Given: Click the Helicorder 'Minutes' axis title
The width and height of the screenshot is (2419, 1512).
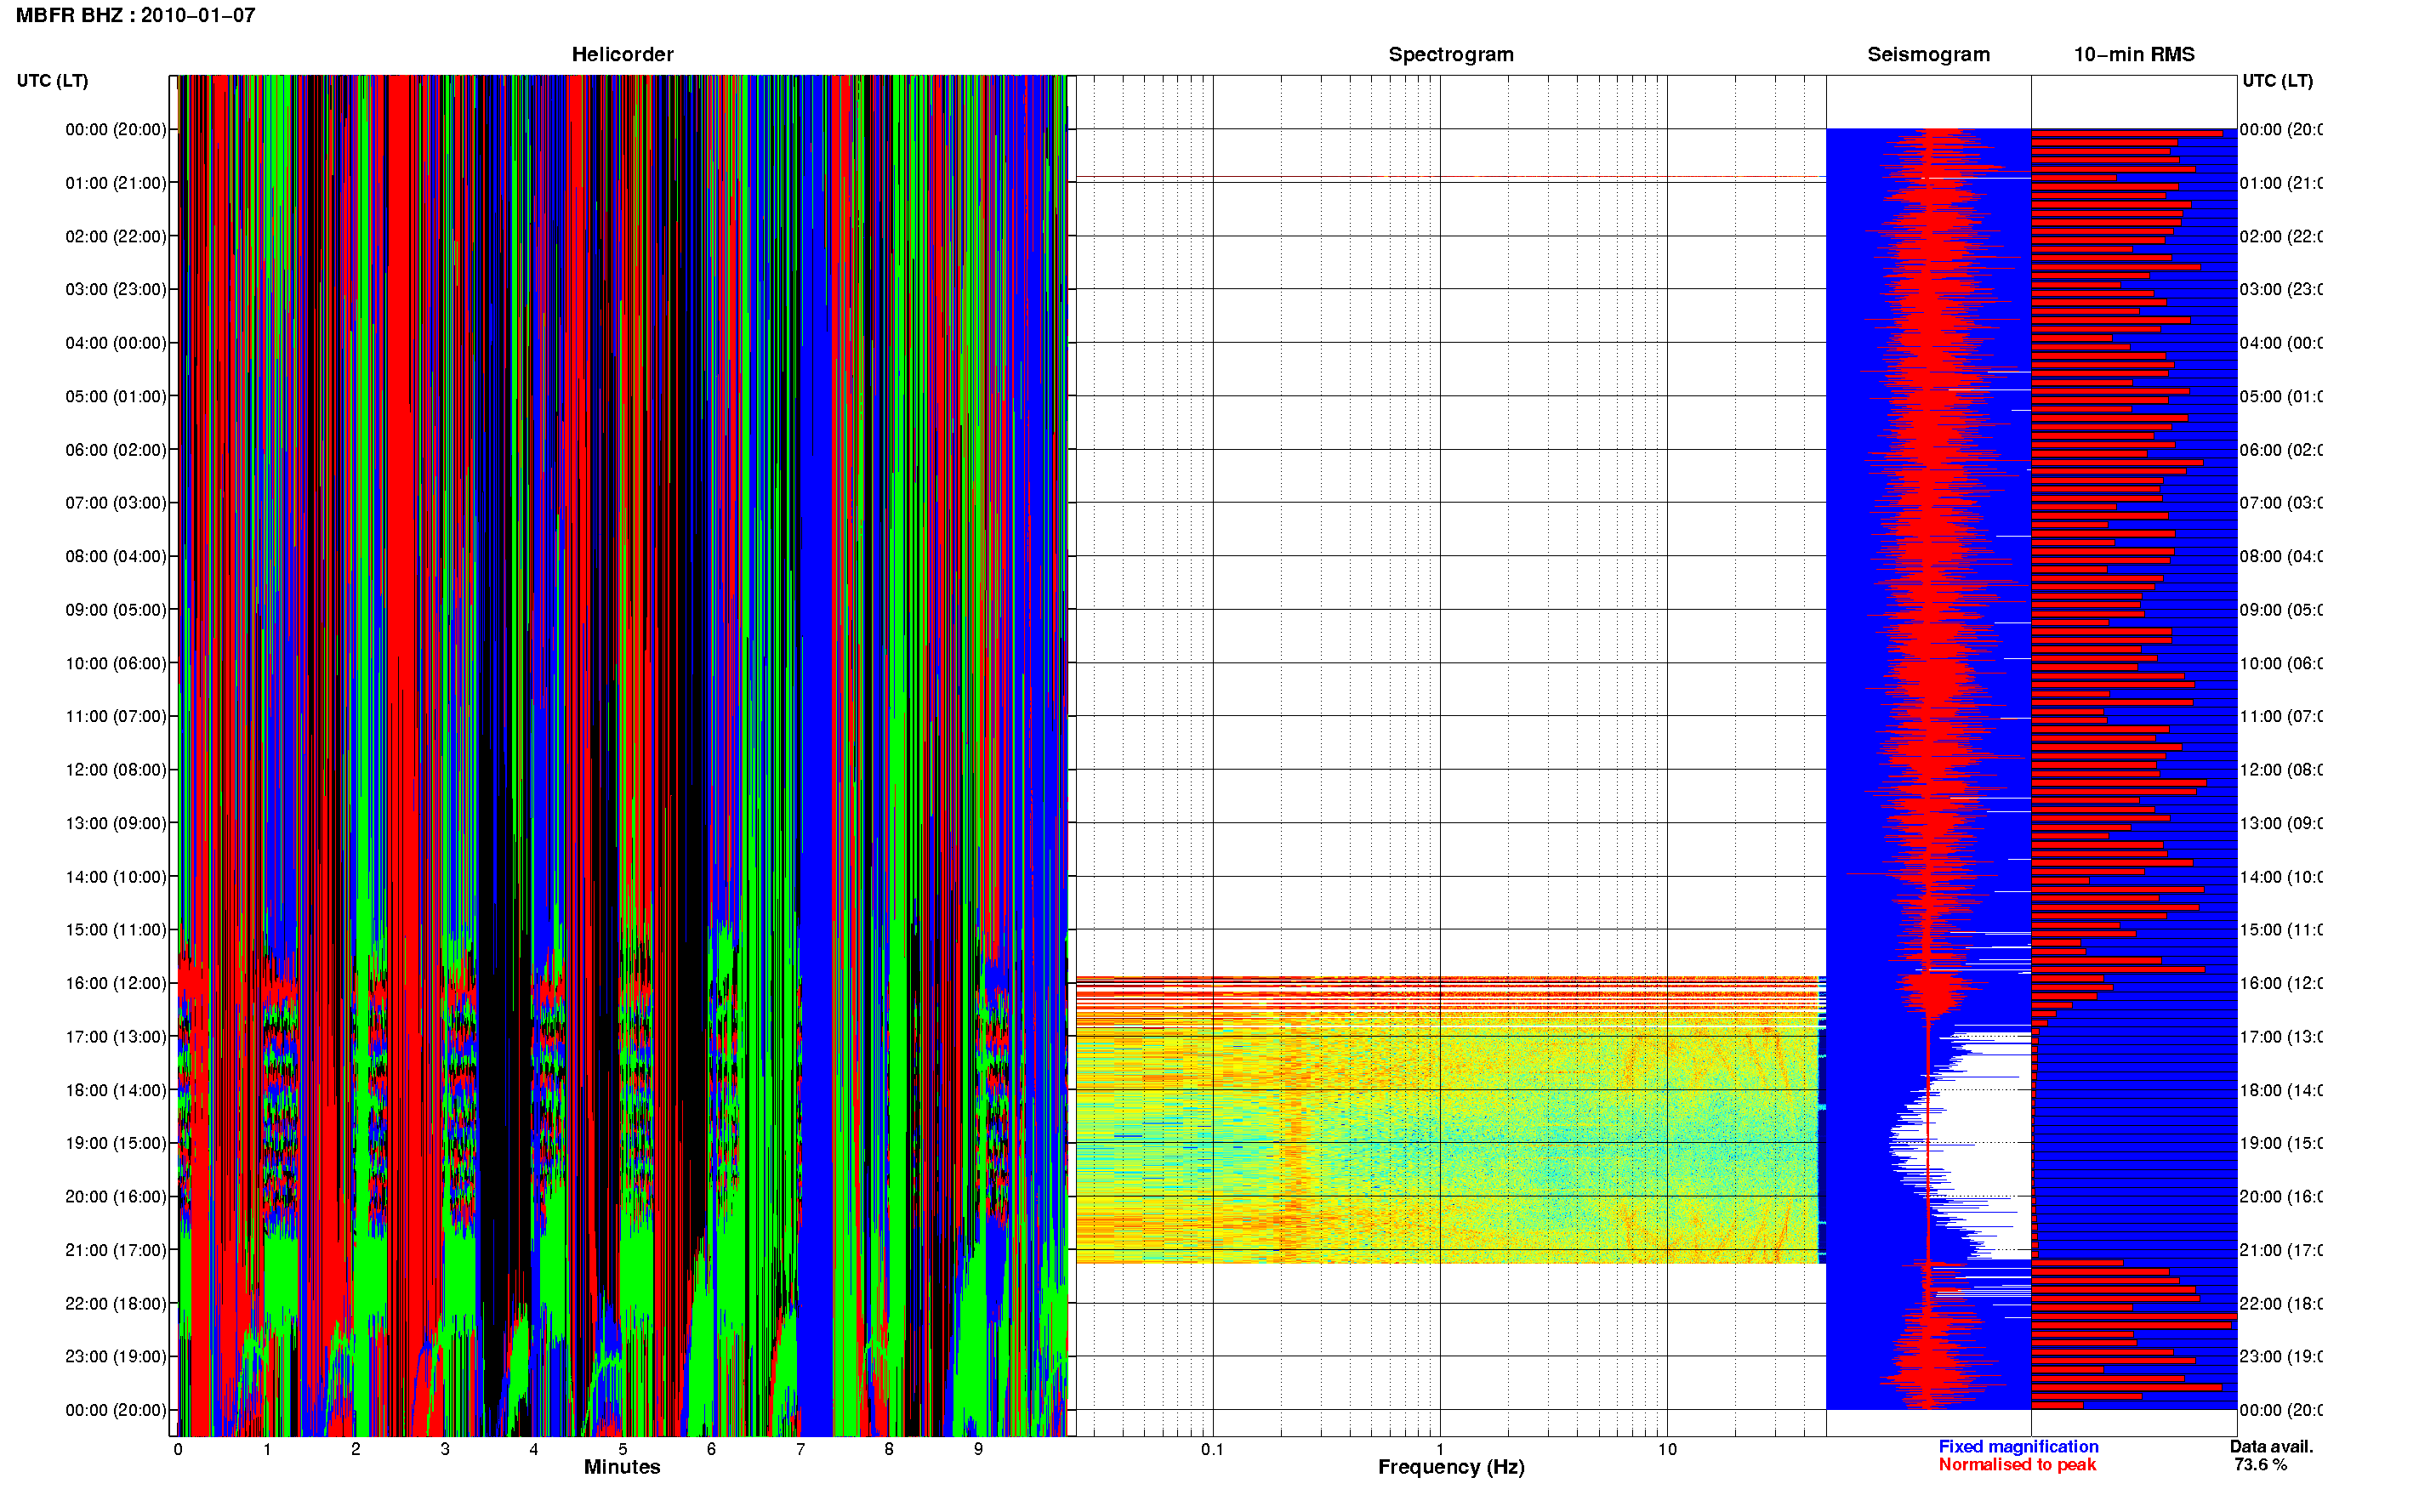Looking at the screenshot, I should [622, 1467].
